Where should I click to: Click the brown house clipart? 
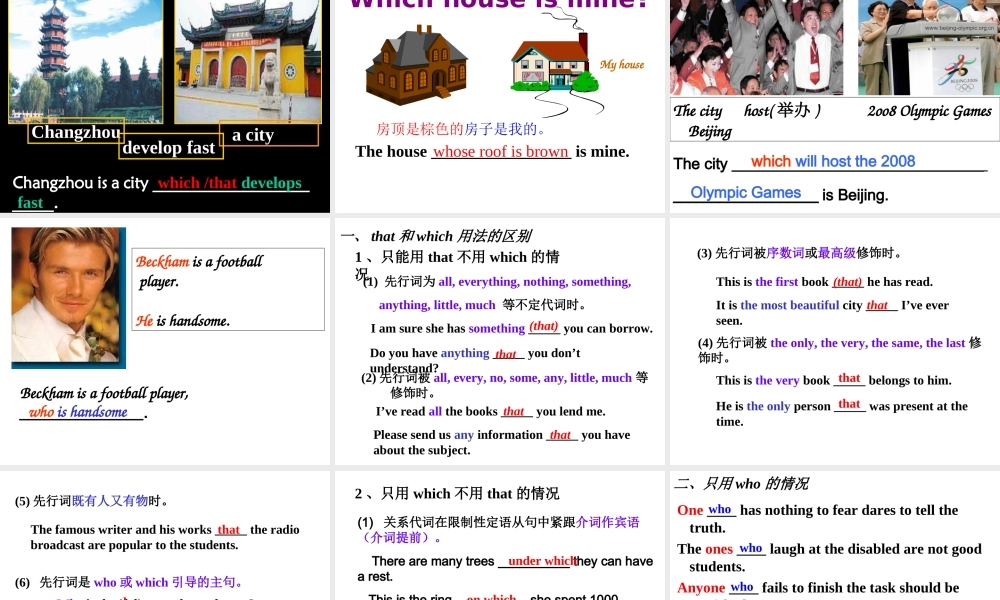(416, 66)
